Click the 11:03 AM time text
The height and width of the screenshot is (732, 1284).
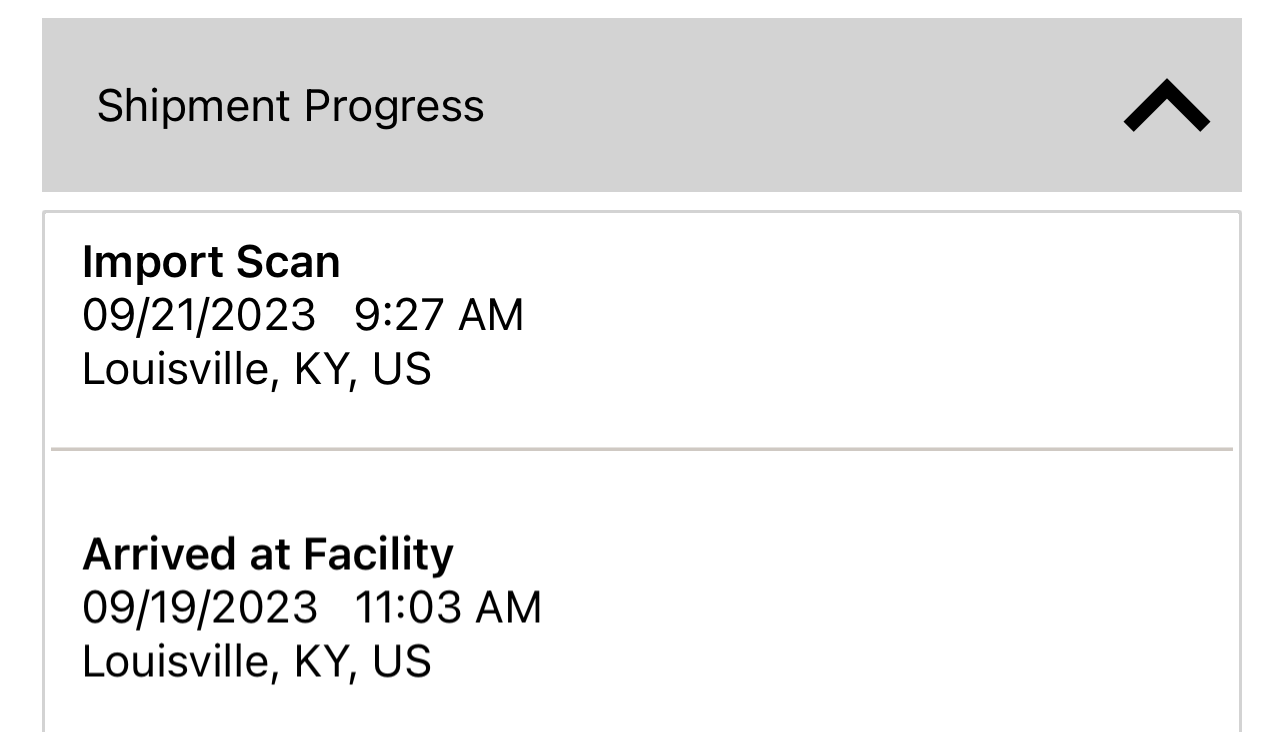(449, 608)
